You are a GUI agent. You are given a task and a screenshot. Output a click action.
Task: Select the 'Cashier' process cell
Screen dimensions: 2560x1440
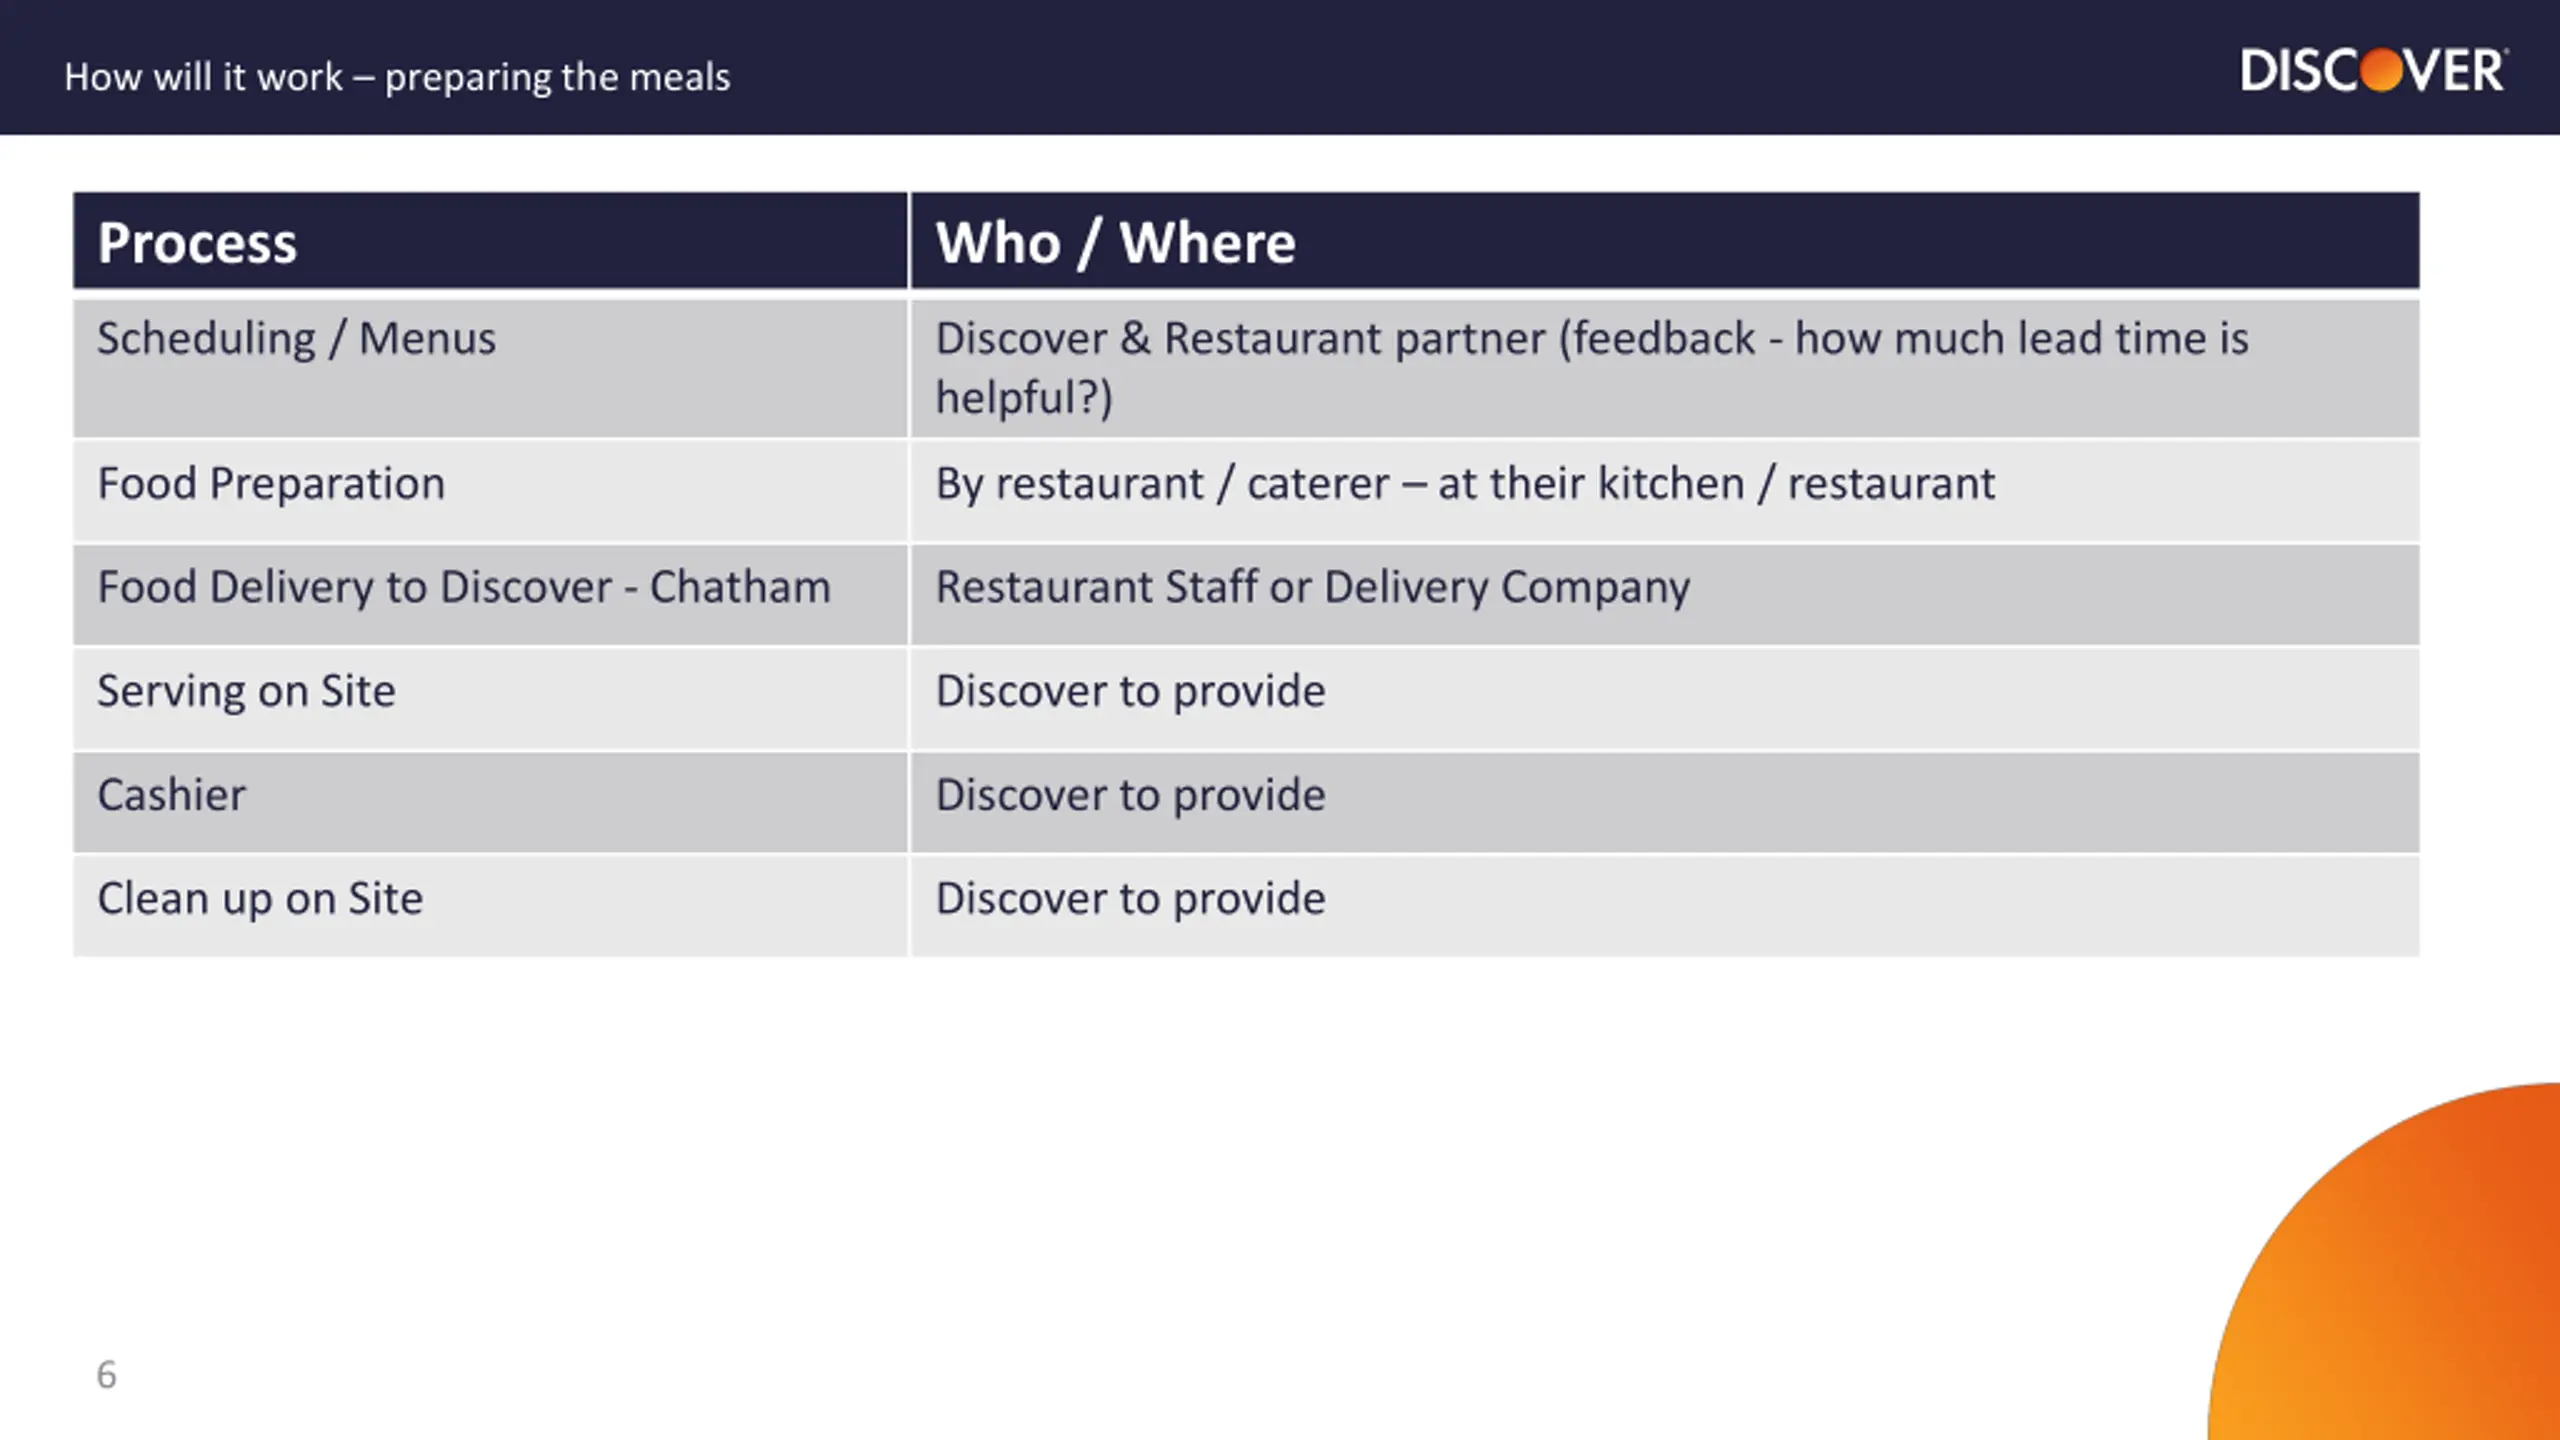[490, 802]
